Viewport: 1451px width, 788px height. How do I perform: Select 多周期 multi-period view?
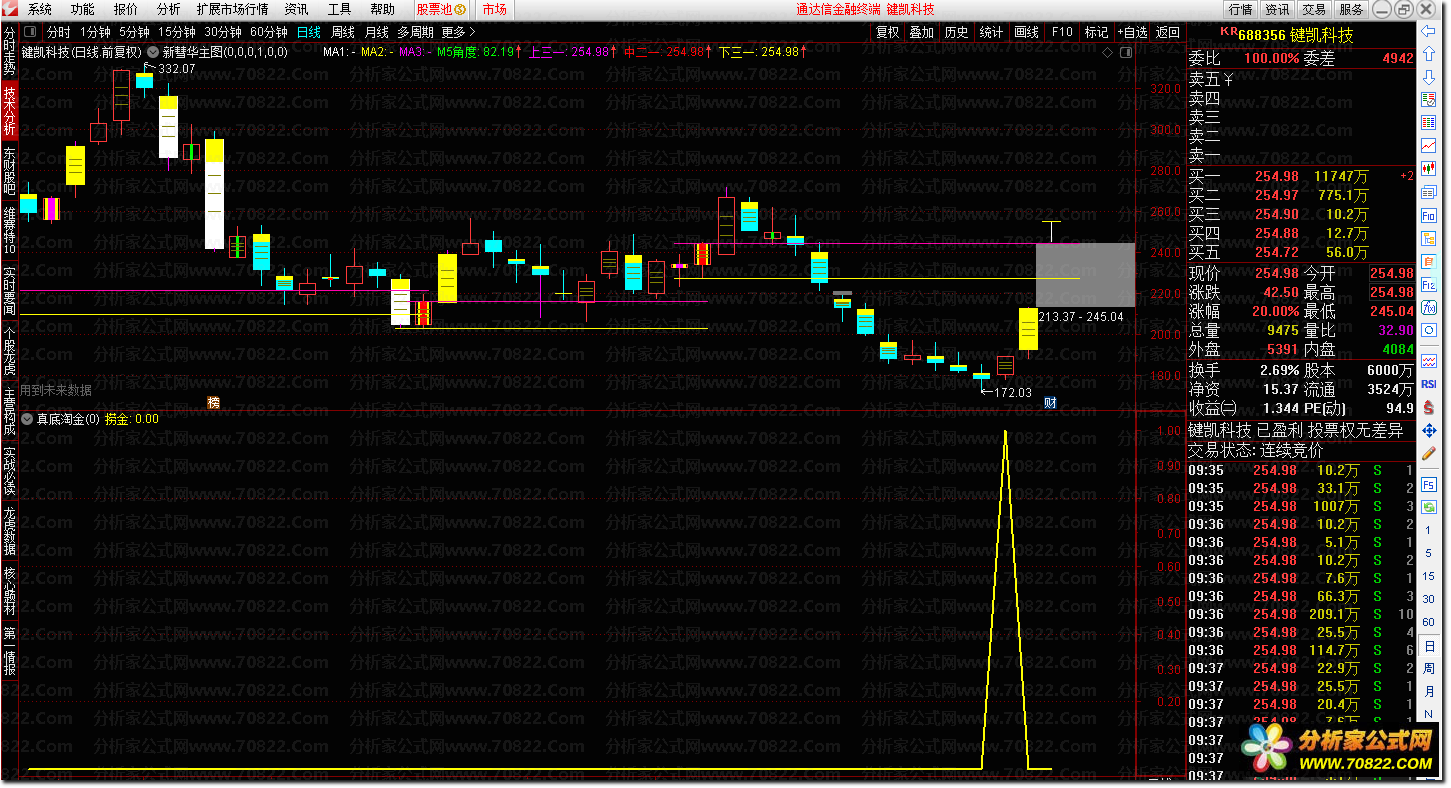[416, 32]
